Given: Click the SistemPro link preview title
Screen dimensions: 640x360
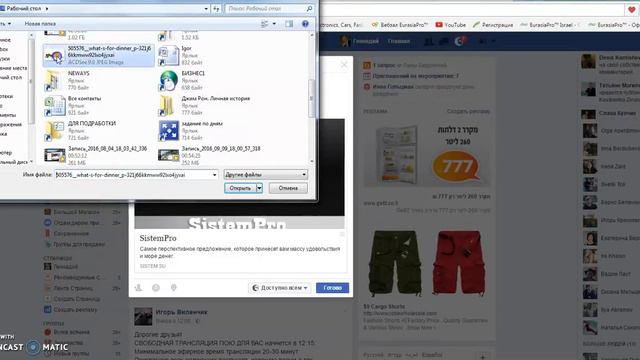Looking at the screenshot, I should click(x=158, y=238).
